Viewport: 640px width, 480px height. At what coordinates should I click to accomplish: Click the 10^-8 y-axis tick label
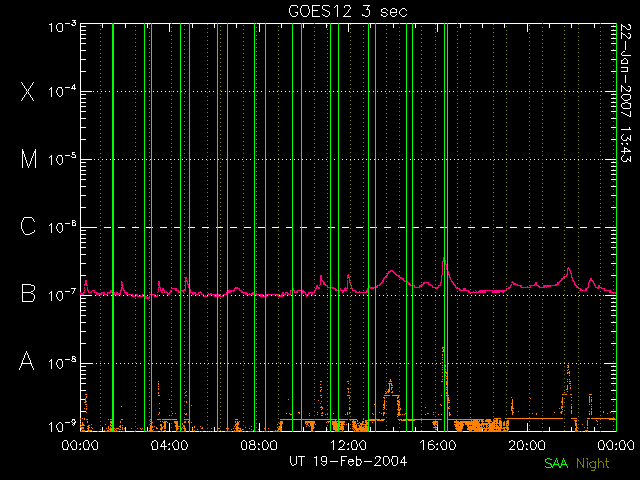click(62, 363)
